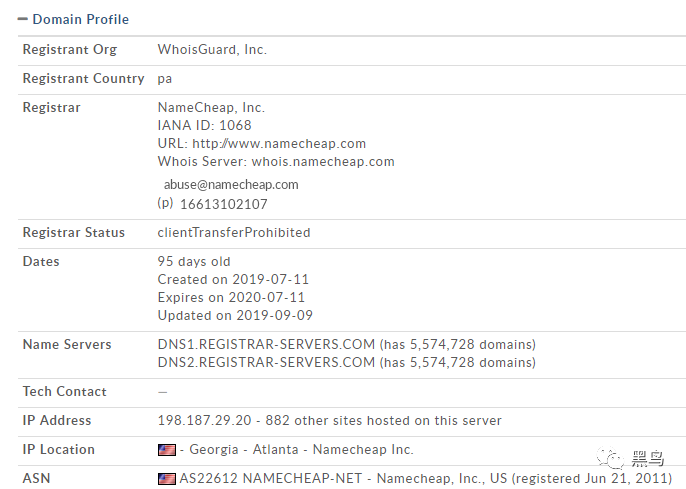Click the AS22612 NAMECHEAP-NET ASN entry
Screen dimensions: 686x489
pyautogui.click(x=271, y=479)
